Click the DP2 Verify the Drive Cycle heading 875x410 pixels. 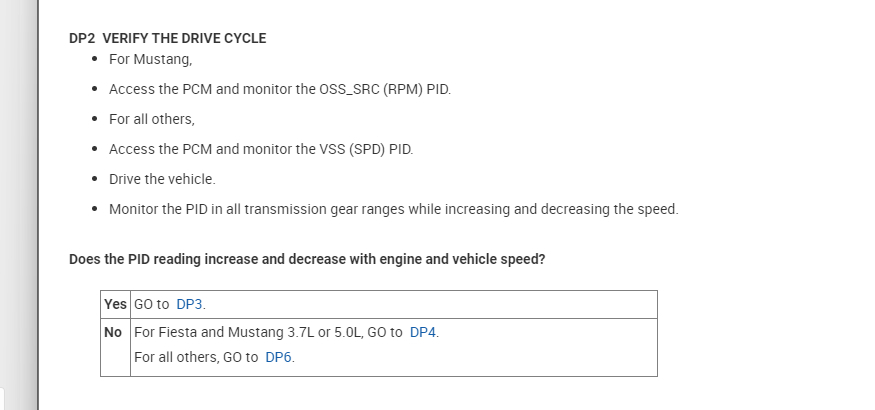pyautogui.click(x=167, y=39)
